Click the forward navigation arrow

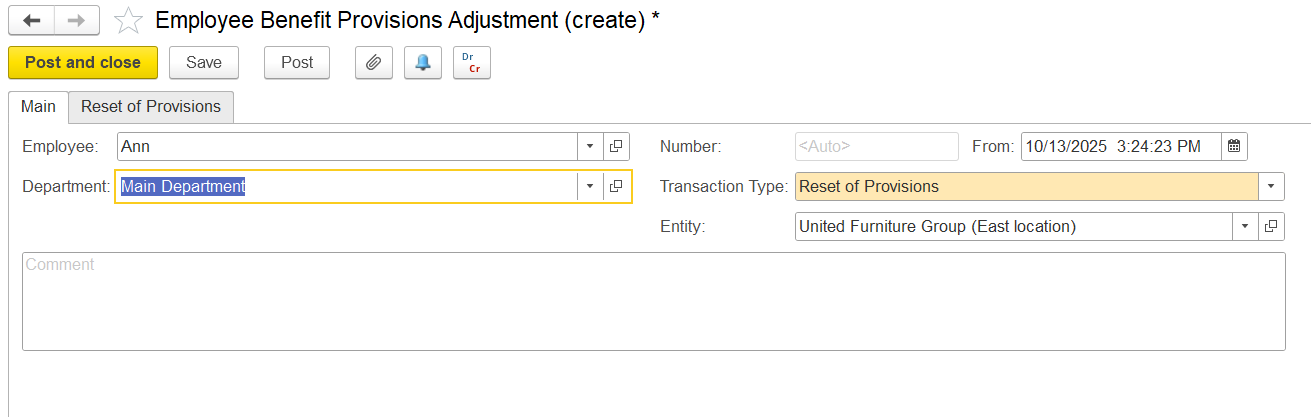coord(77,20)
